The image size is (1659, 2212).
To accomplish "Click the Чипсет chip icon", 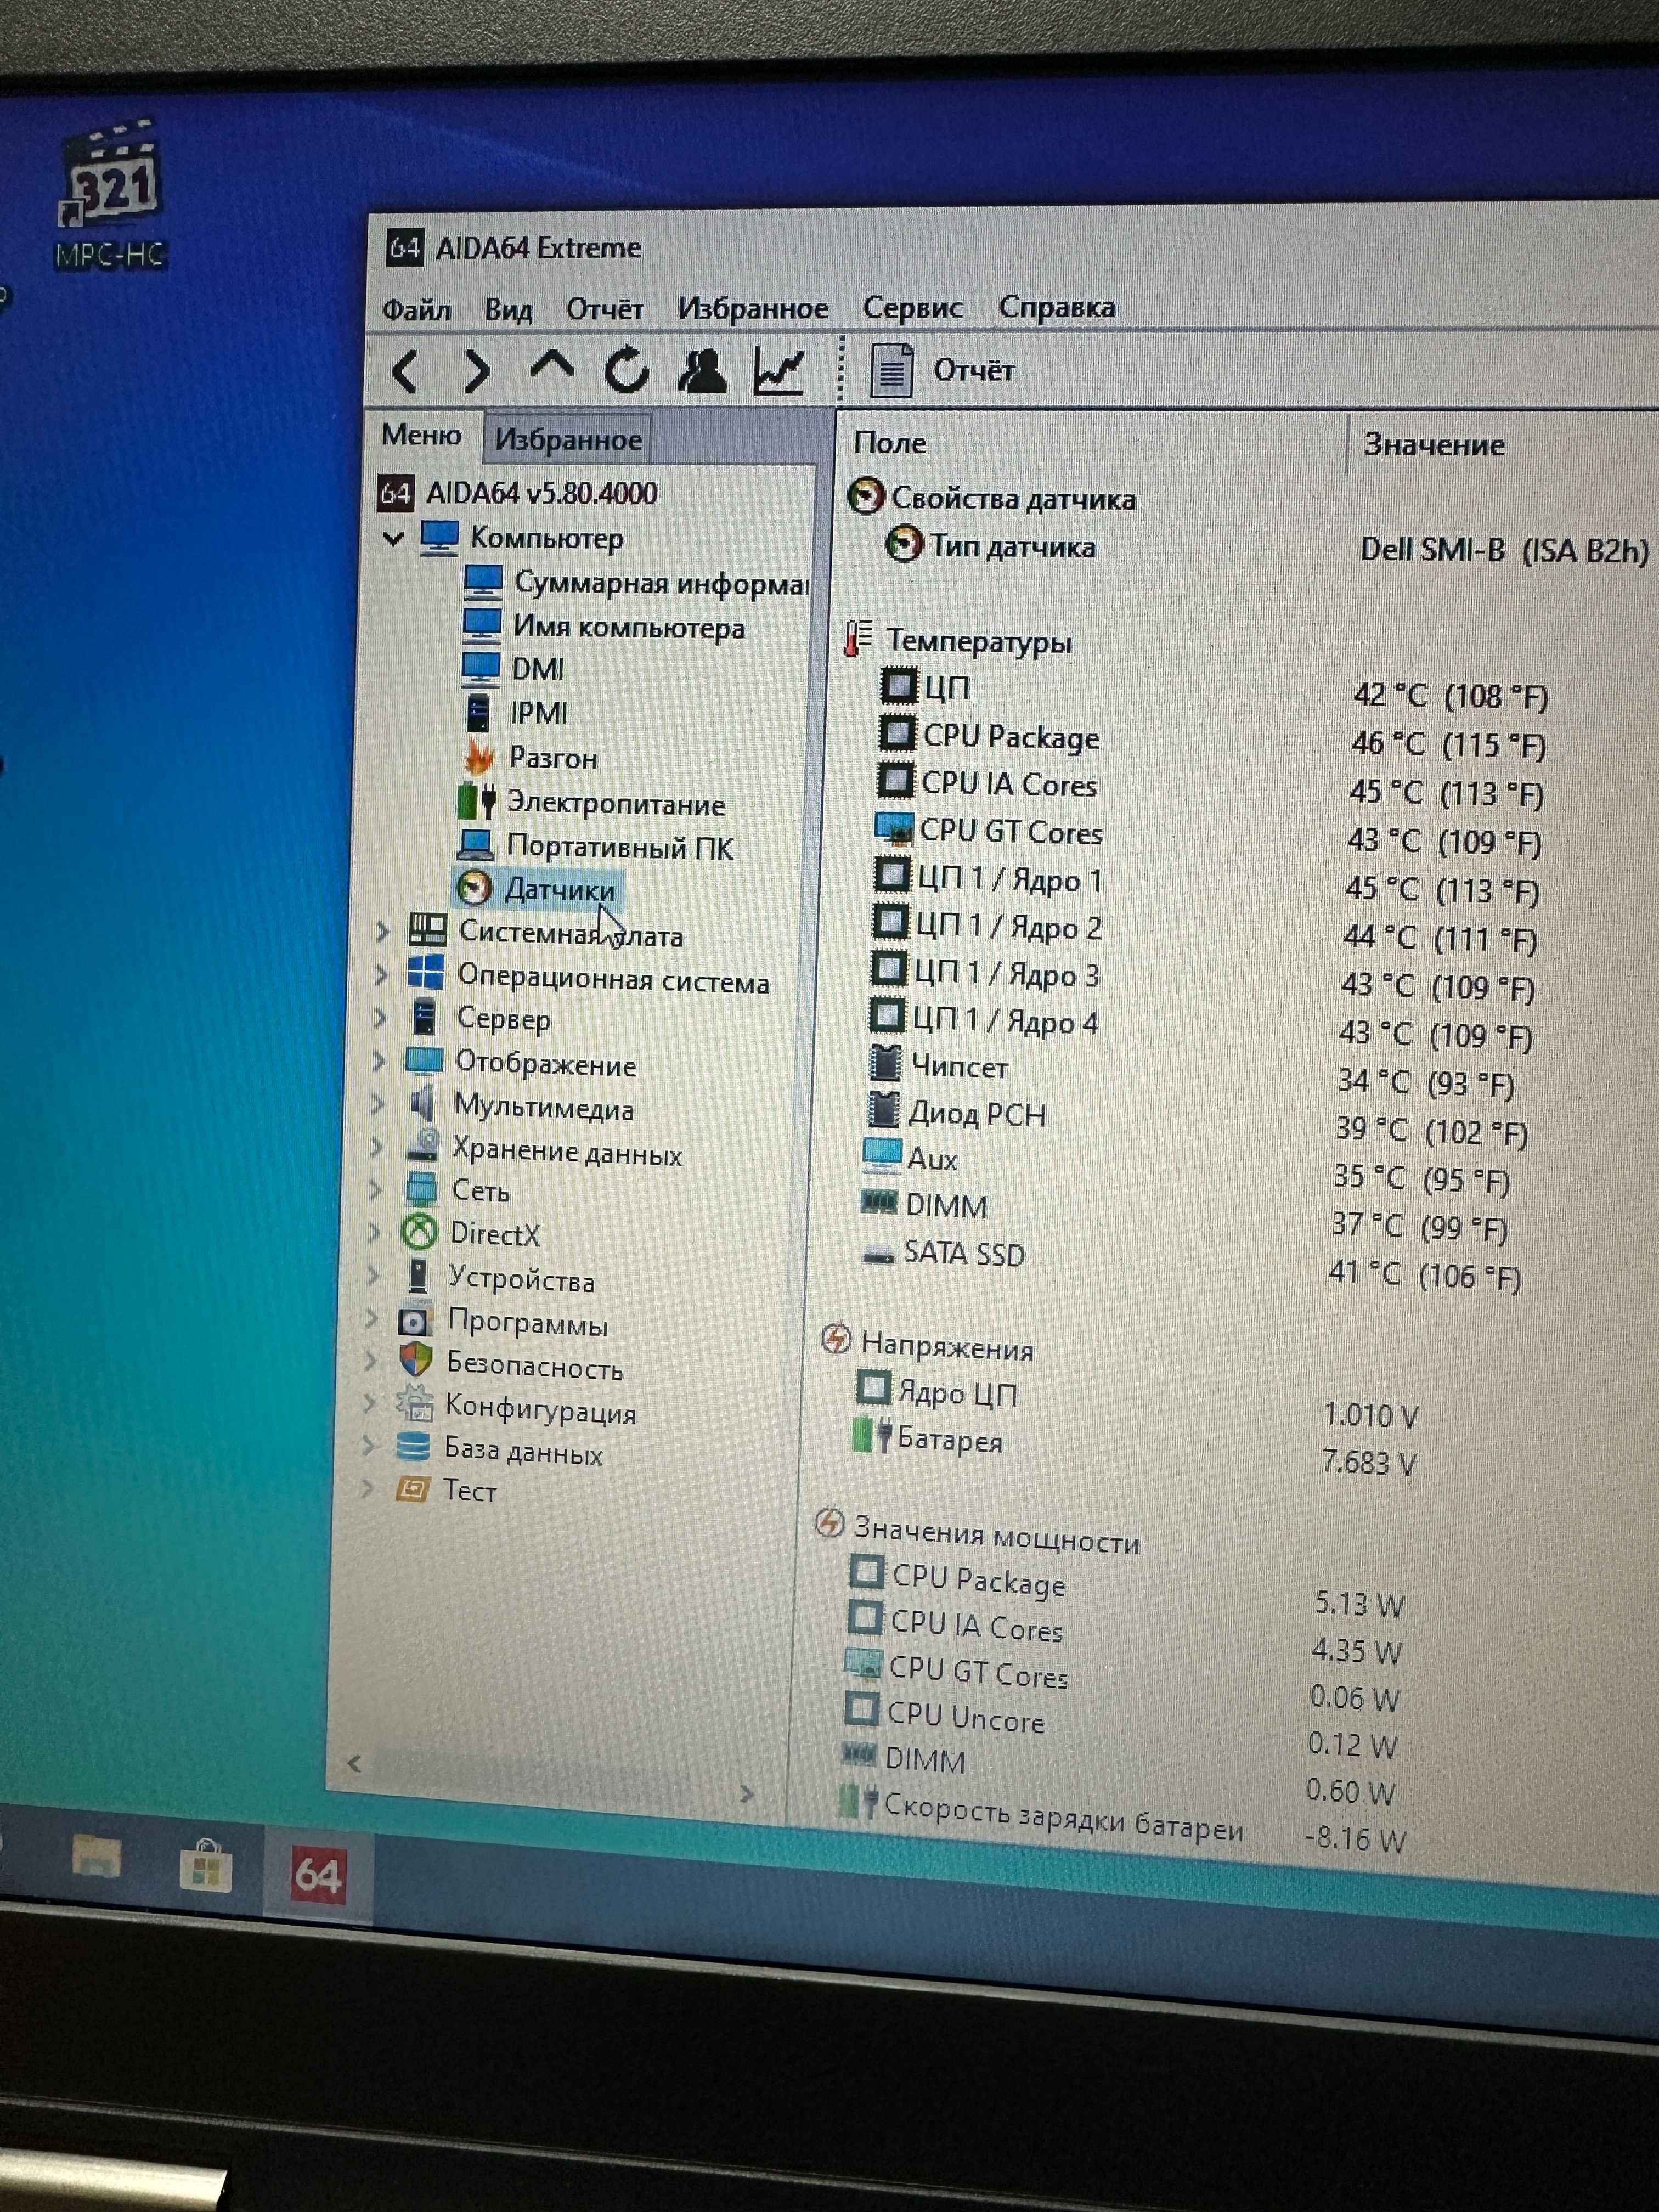I will coord(885,1063).
